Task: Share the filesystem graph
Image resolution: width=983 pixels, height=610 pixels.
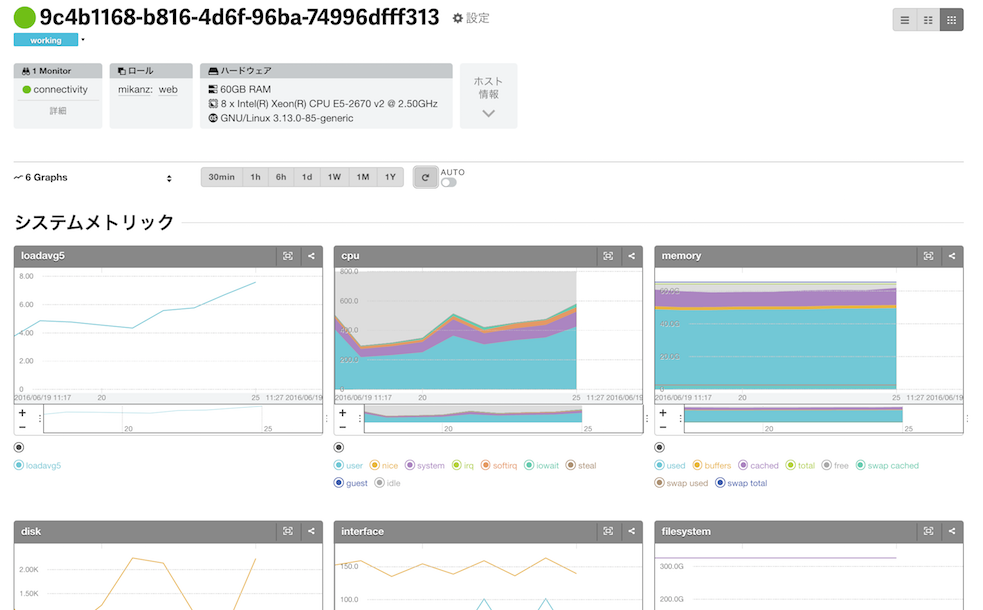Action: point(952,531)
